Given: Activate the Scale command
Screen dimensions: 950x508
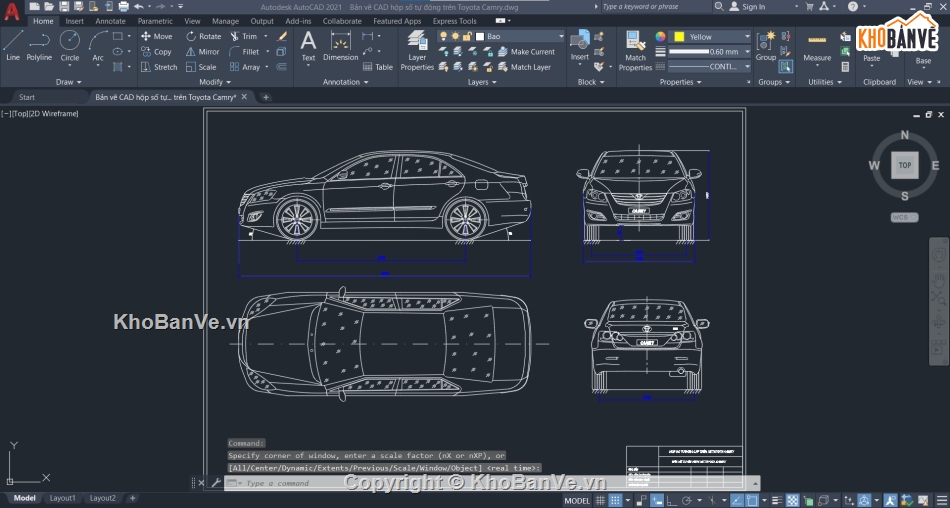Looking at the screenshot, I should click(201, 67).
